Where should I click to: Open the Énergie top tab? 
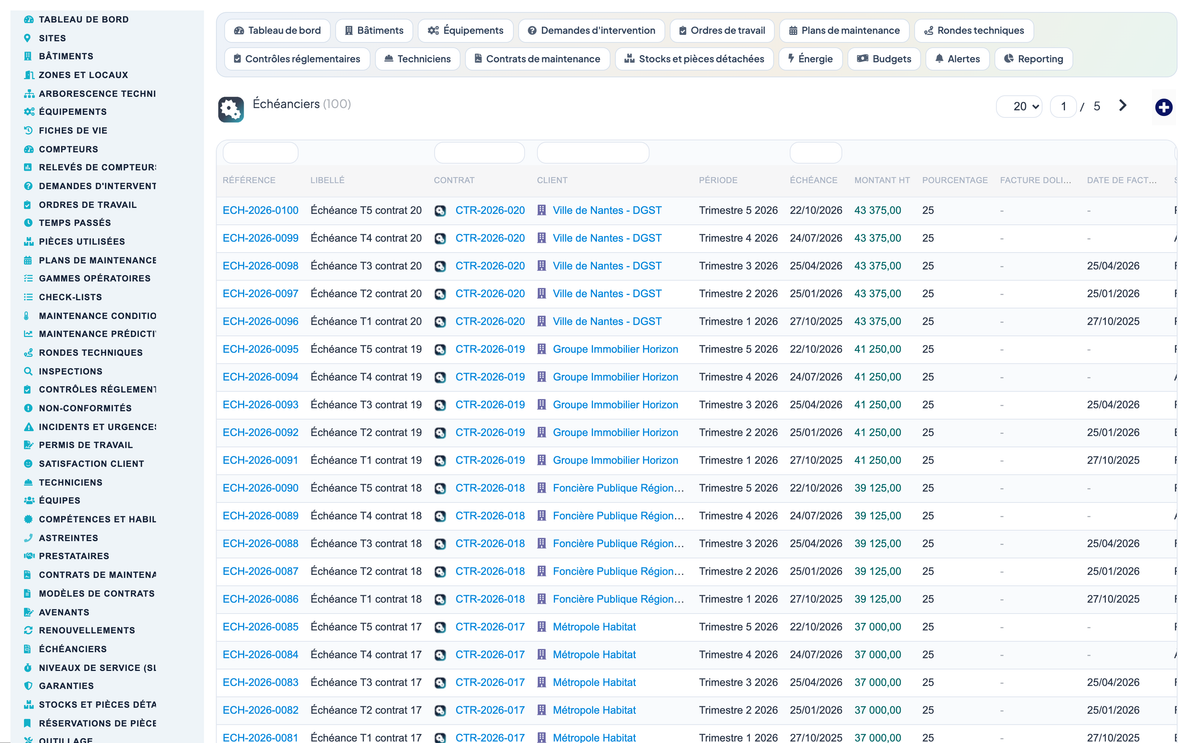pos(810,59)
